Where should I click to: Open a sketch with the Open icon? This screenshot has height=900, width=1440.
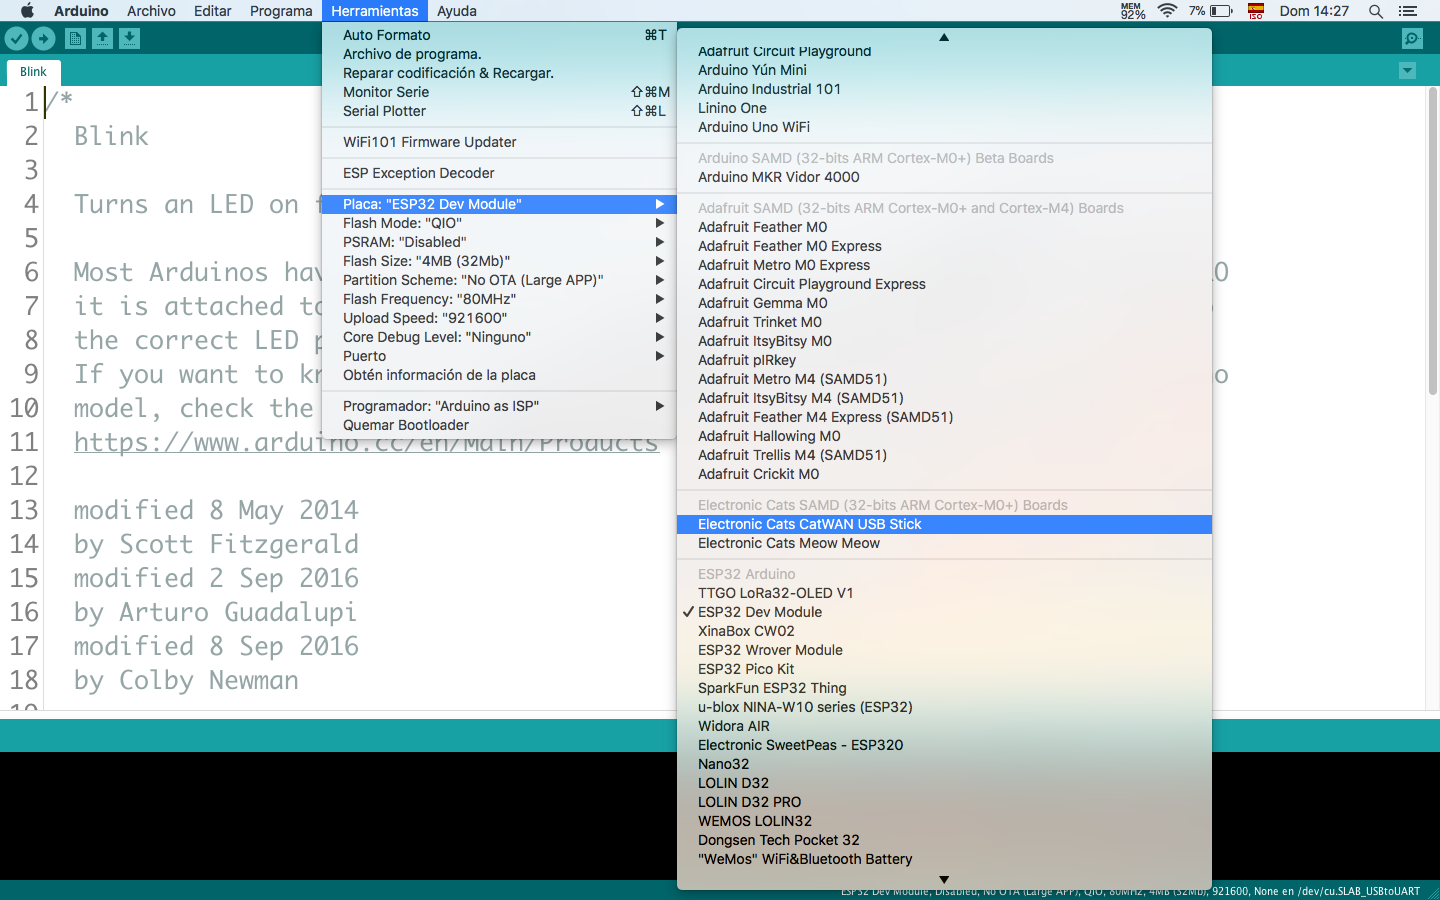[x=102, y=38]
